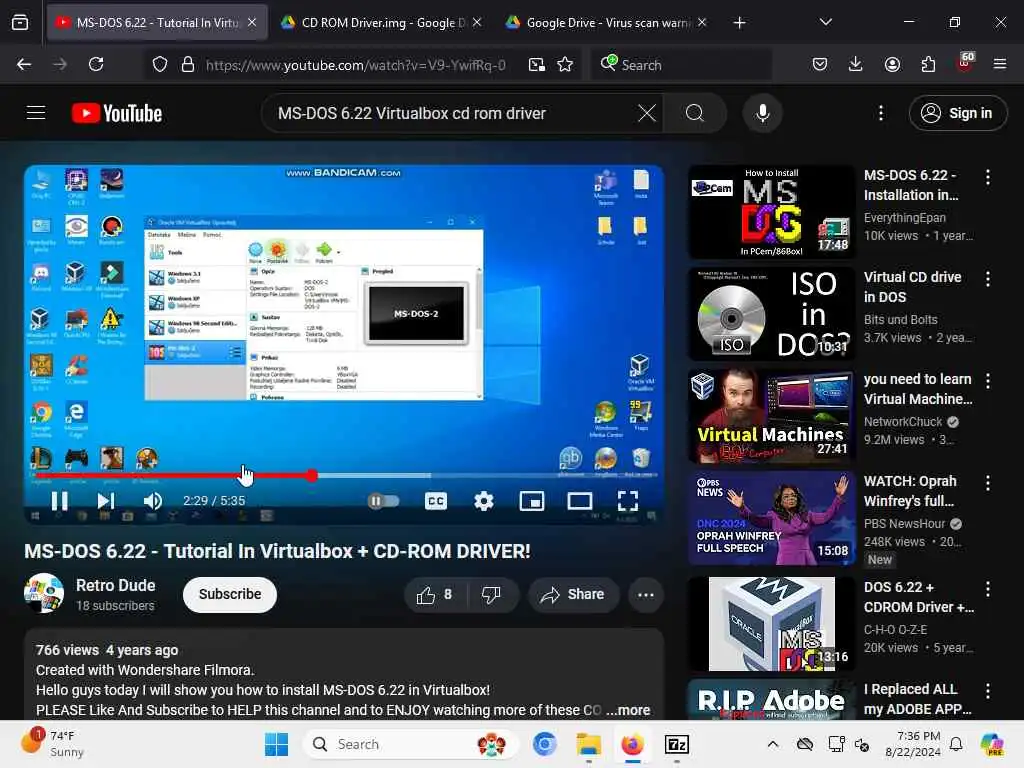Show hidden system tray icons
The height and width of the screenshot is (768, 1024).
(x=773, y=744)
